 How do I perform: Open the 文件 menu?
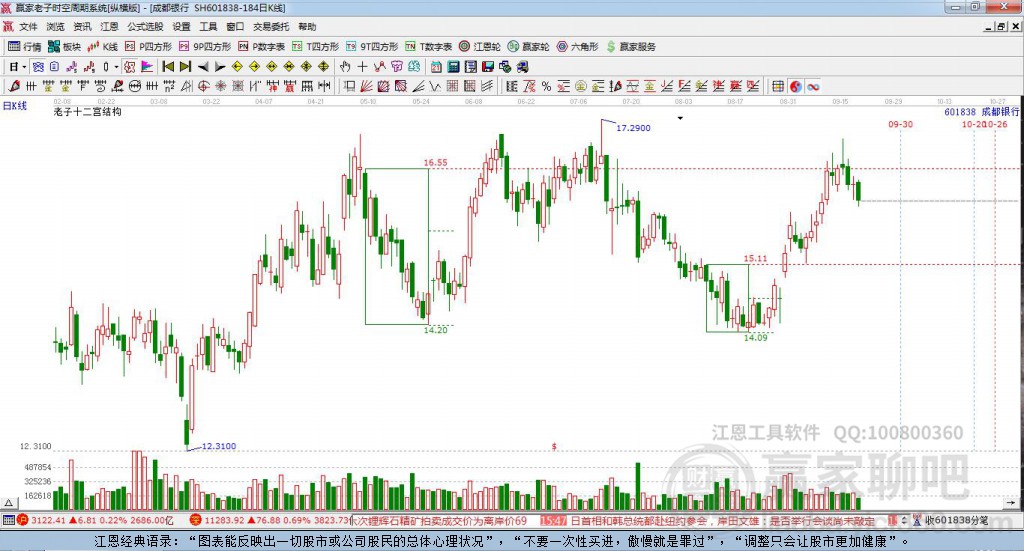tap(28, 27)
